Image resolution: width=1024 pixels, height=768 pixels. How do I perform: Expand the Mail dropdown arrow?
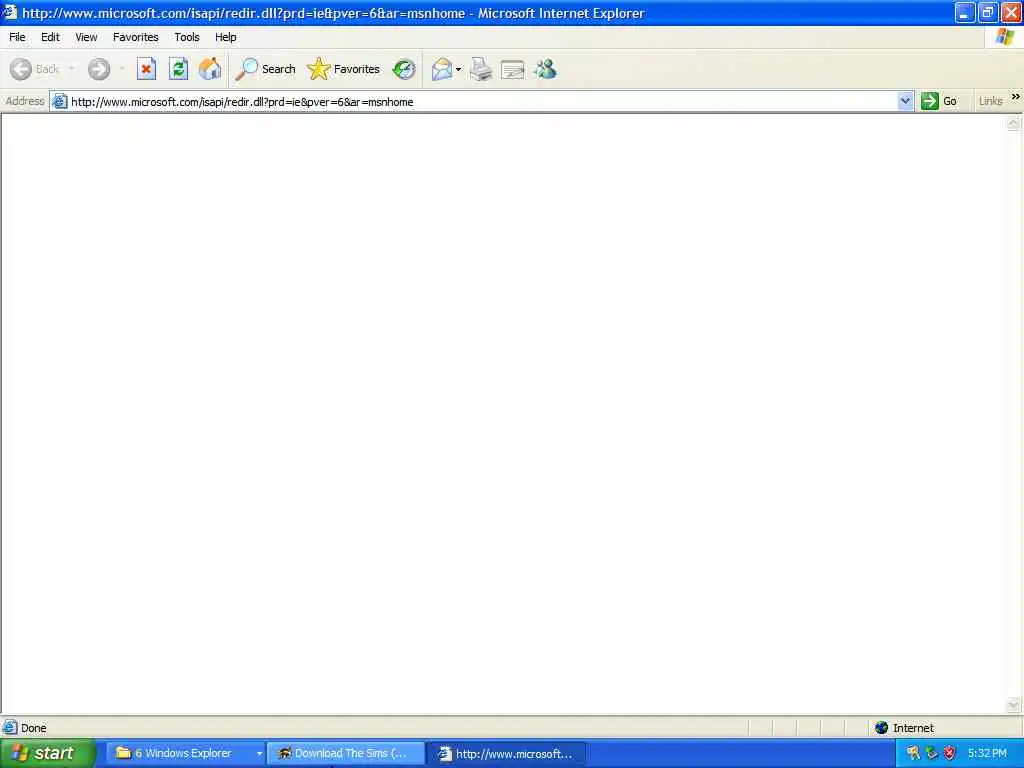[x=458, y=69]
